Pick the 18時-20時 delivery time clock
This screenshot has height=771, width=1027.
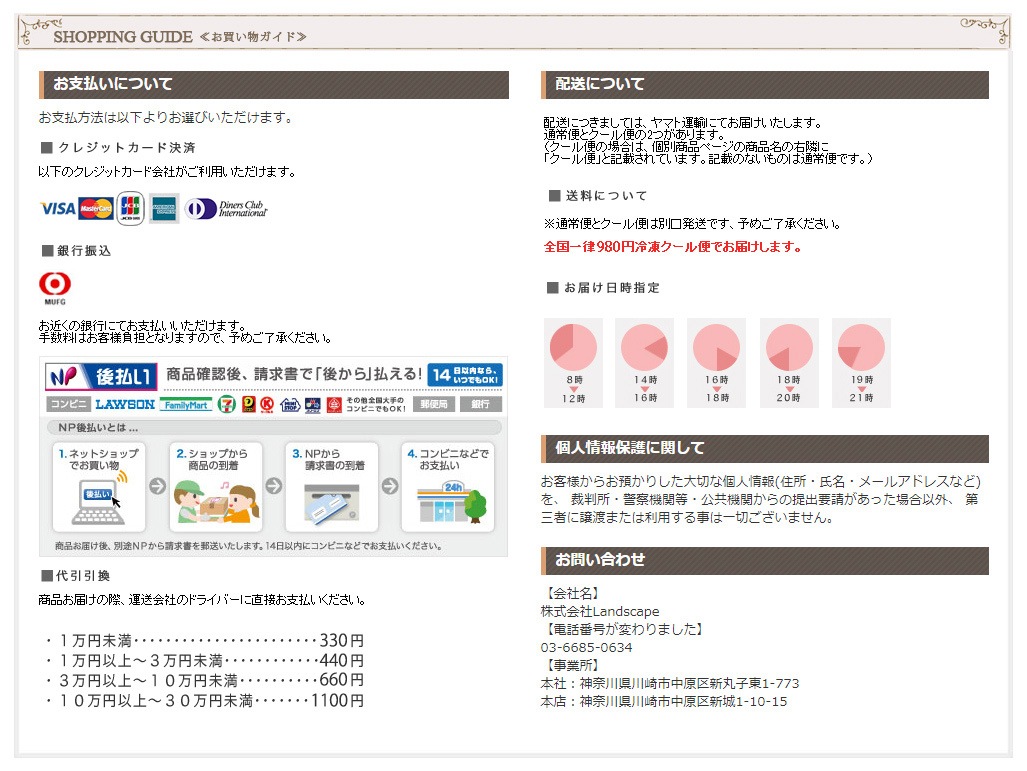[789, 362]
